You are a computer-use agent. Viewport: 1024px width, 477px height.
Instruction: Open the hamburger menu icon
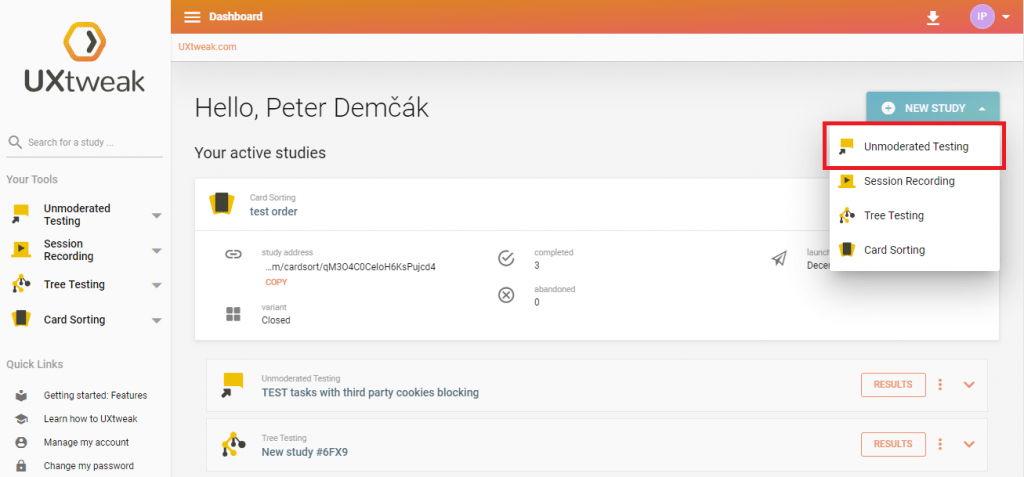click(192, 17)
